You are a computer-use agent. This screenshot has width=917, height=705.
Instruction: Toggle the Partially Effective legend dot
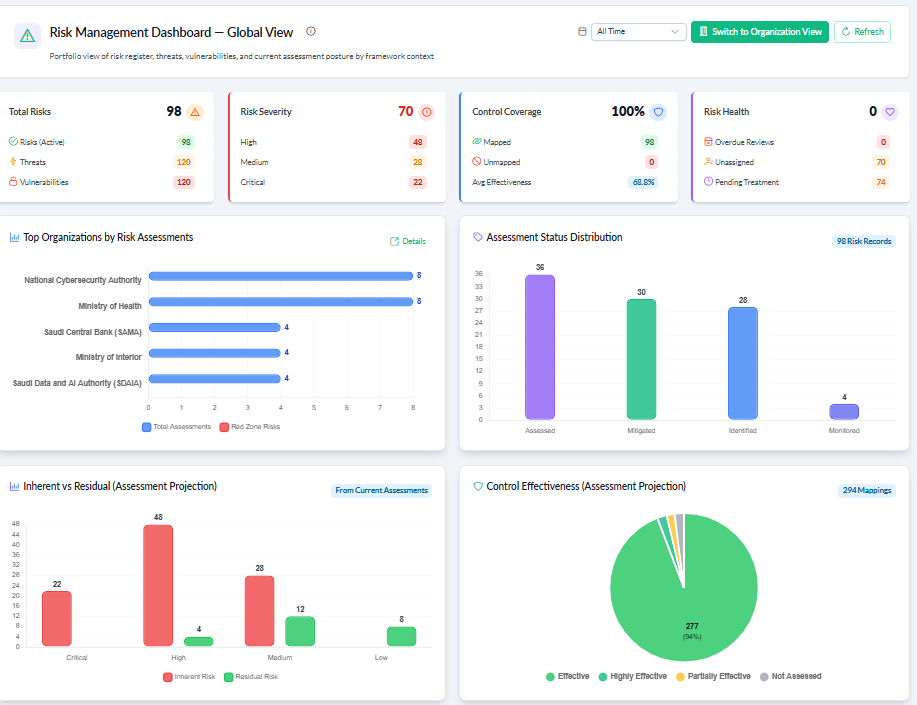tap(680, 677)
